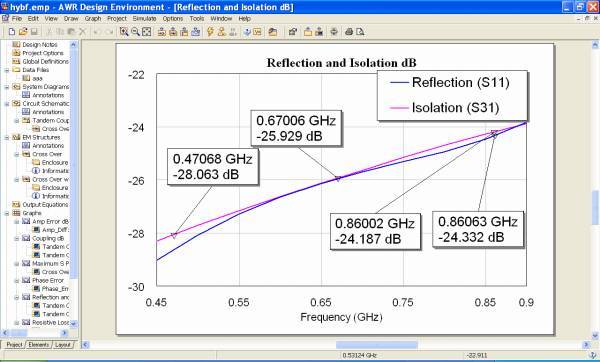Click the Frequency (GHz) axis label

point(341,317)
